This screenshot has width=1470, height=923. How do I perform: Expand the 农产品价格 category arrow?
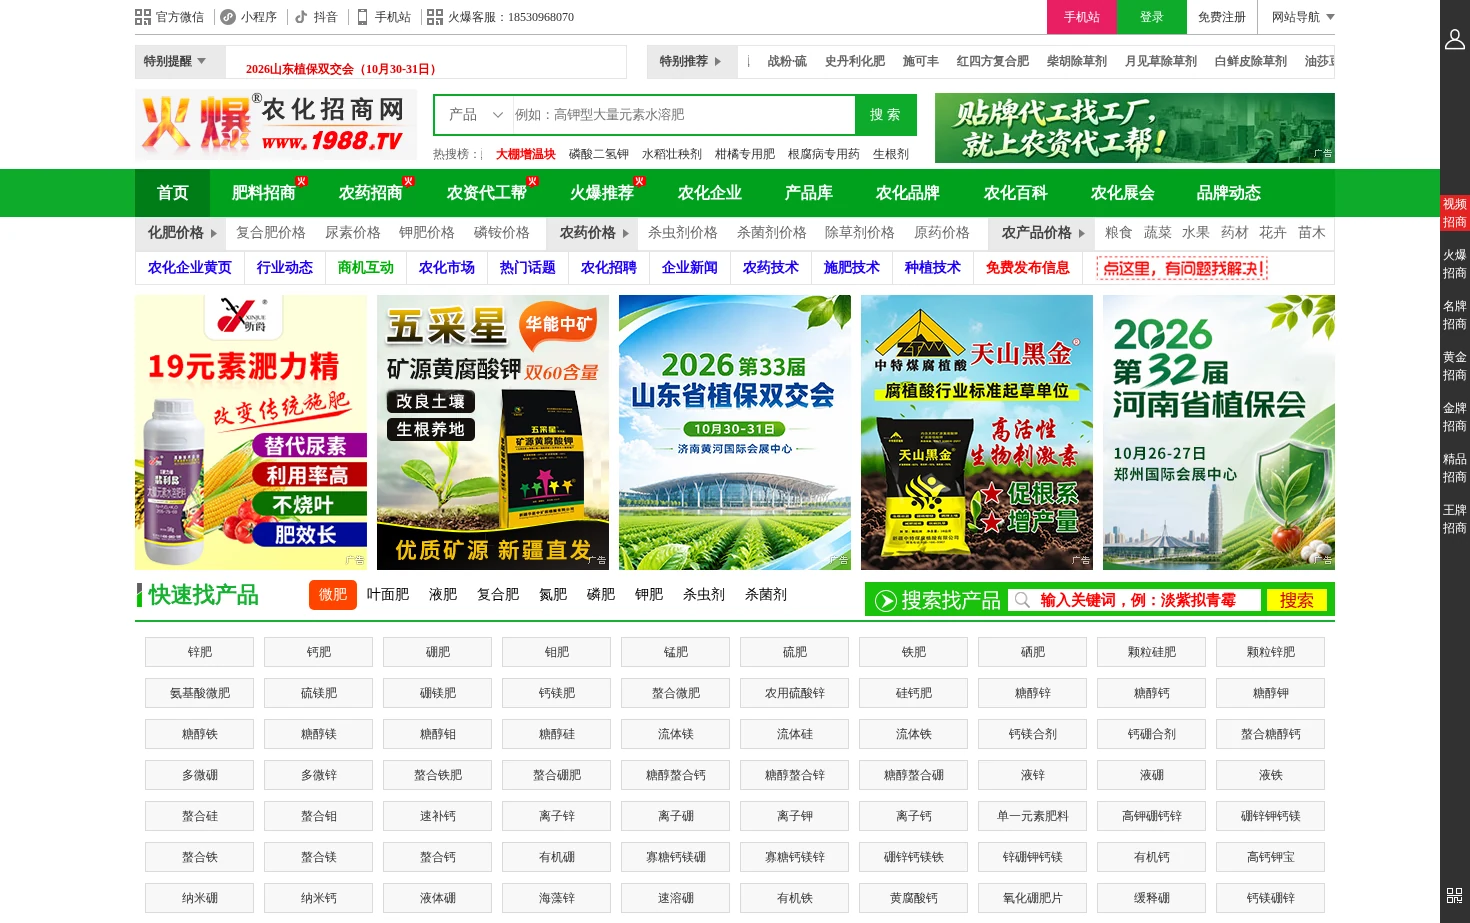[1082, 233]
